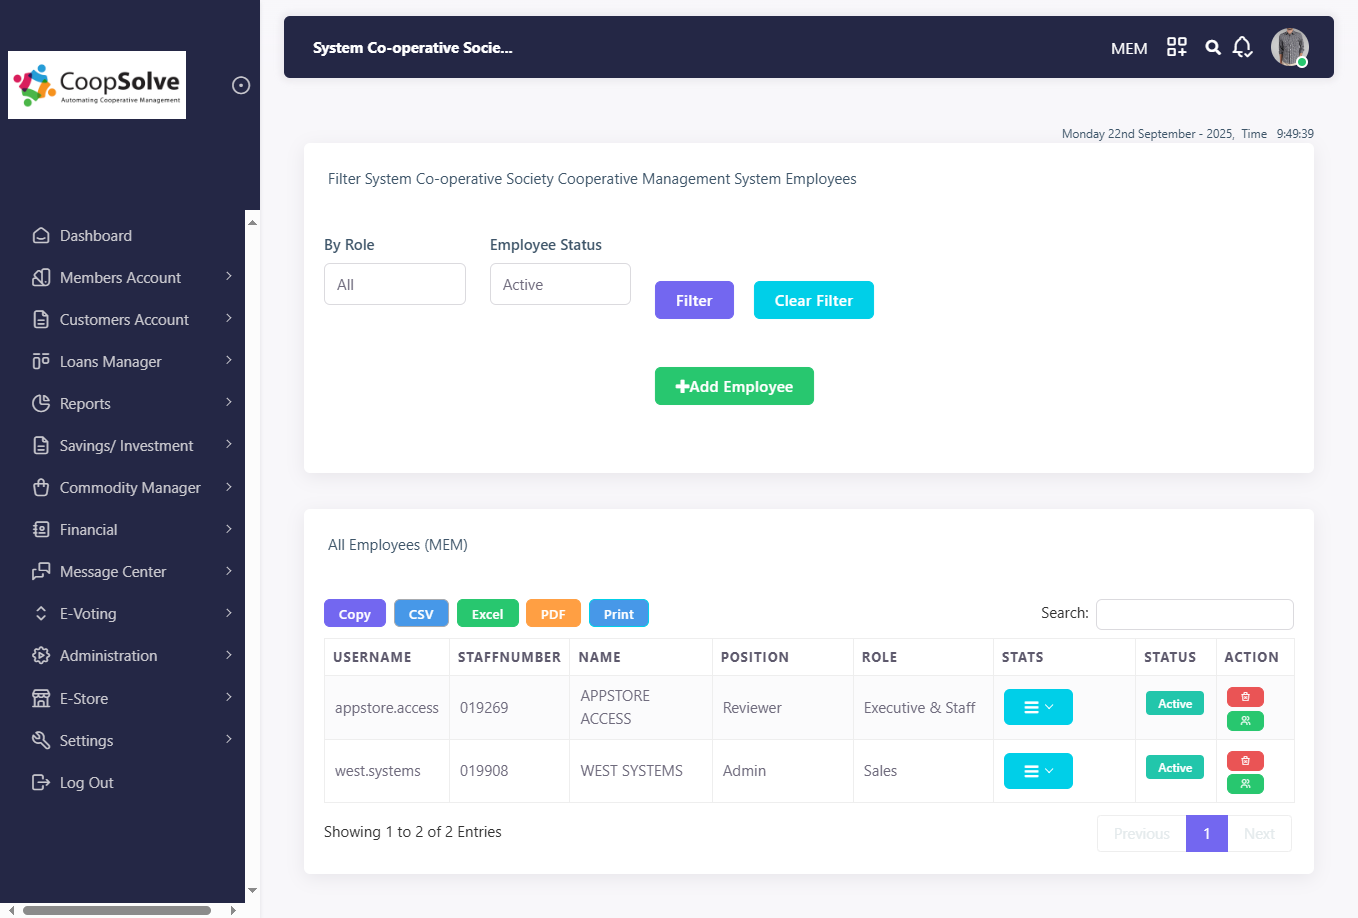1358x918 pixels.
Task: Open stats dropdown for west.systems
Action: tap(1038, 771)
